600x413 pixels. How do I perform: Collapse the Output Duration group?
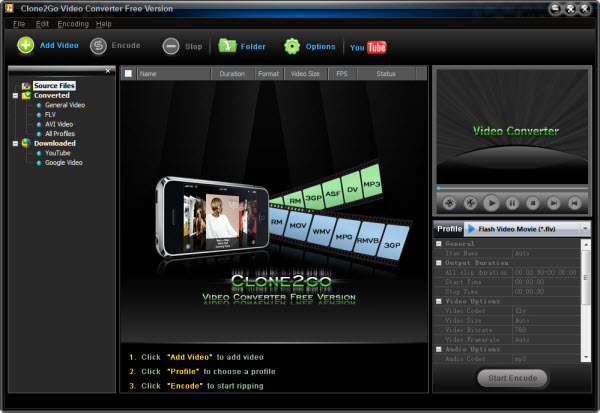click(x=439, y=263)
